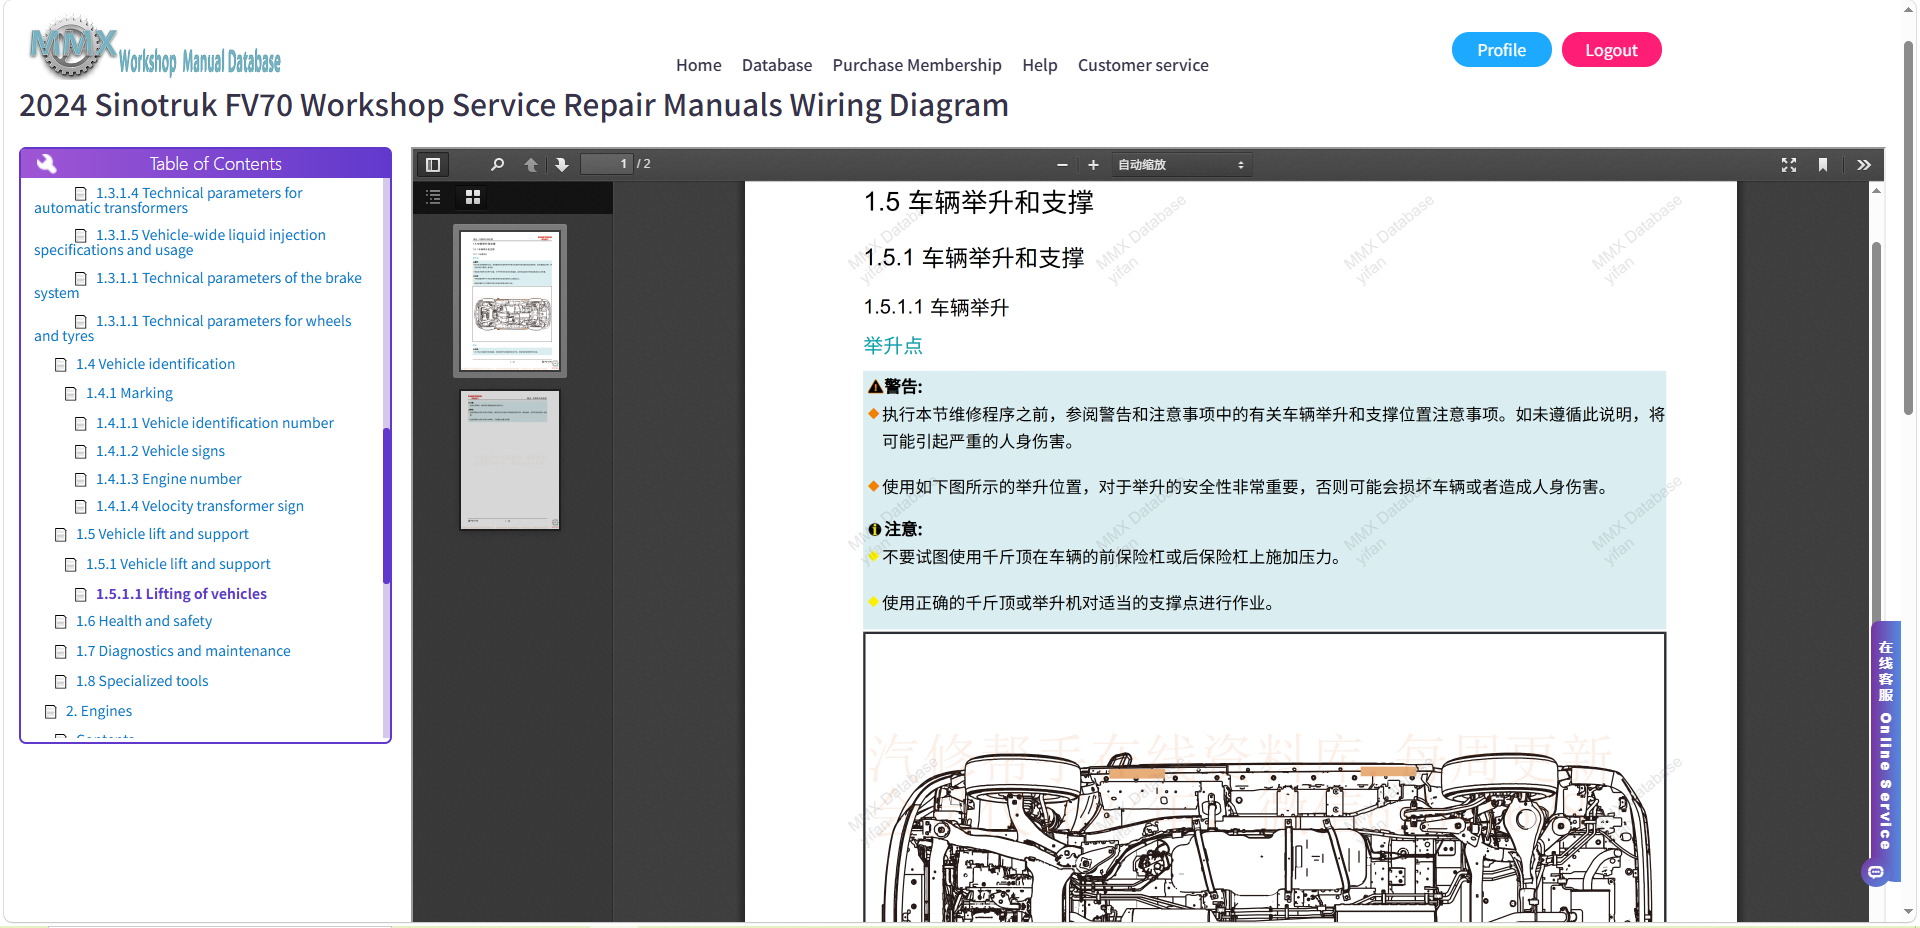Open 2. Engines chapter
Viewport: 1920px width, 928px height.
click(x=99, y=711)
